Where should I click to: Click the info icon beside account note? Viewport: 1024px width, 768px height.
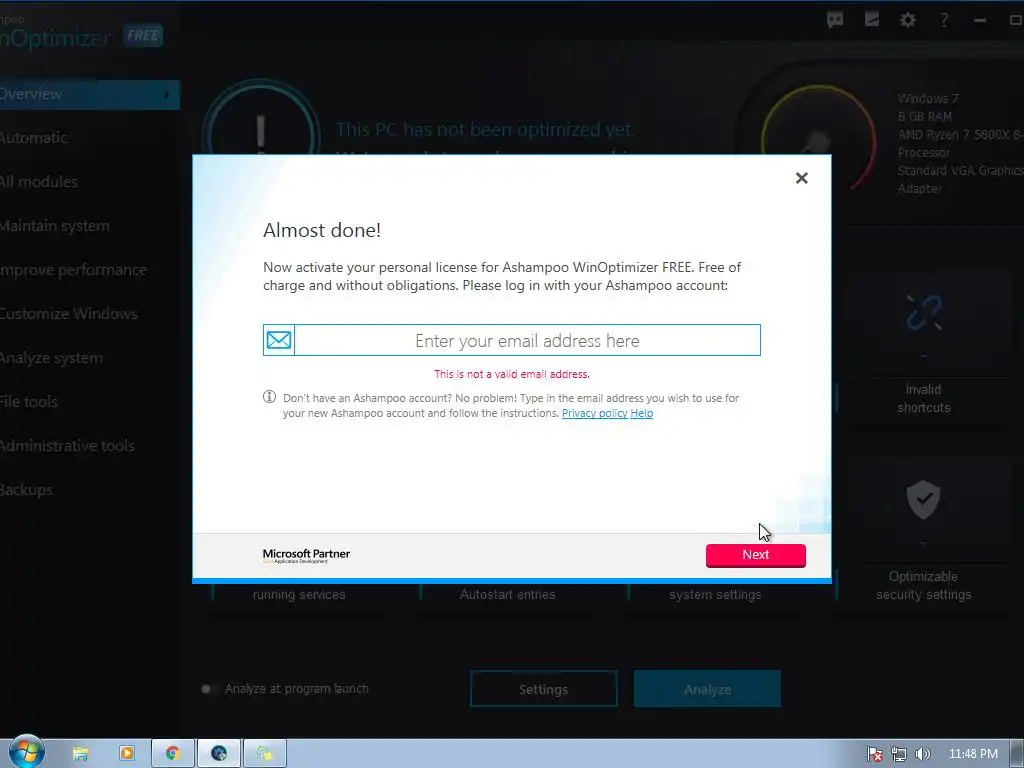(x=269, y=397)
